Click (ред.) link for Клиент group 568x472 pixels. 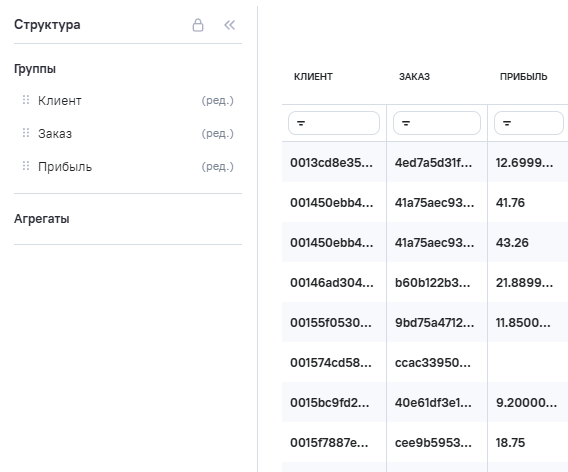(x=217, y=100)
